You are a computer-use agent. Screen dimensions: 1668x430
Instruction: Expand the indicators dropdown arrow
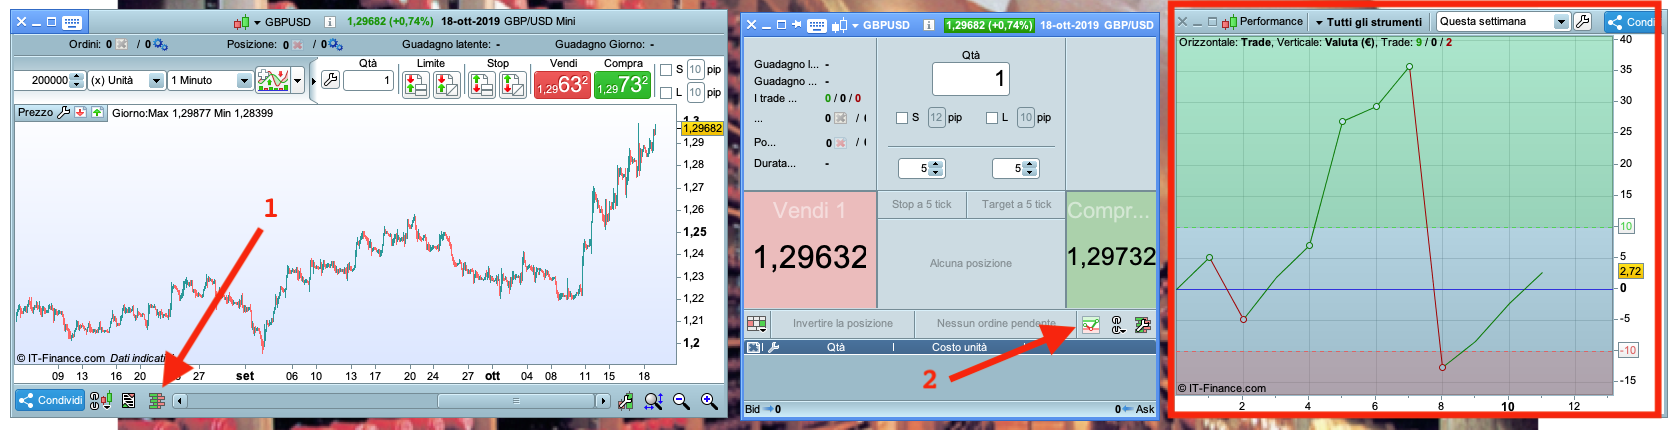(x=298, y=80)
